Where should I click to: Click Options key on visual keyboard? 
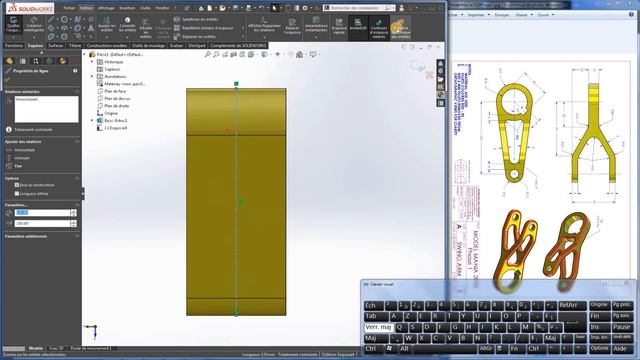(599, 348)
